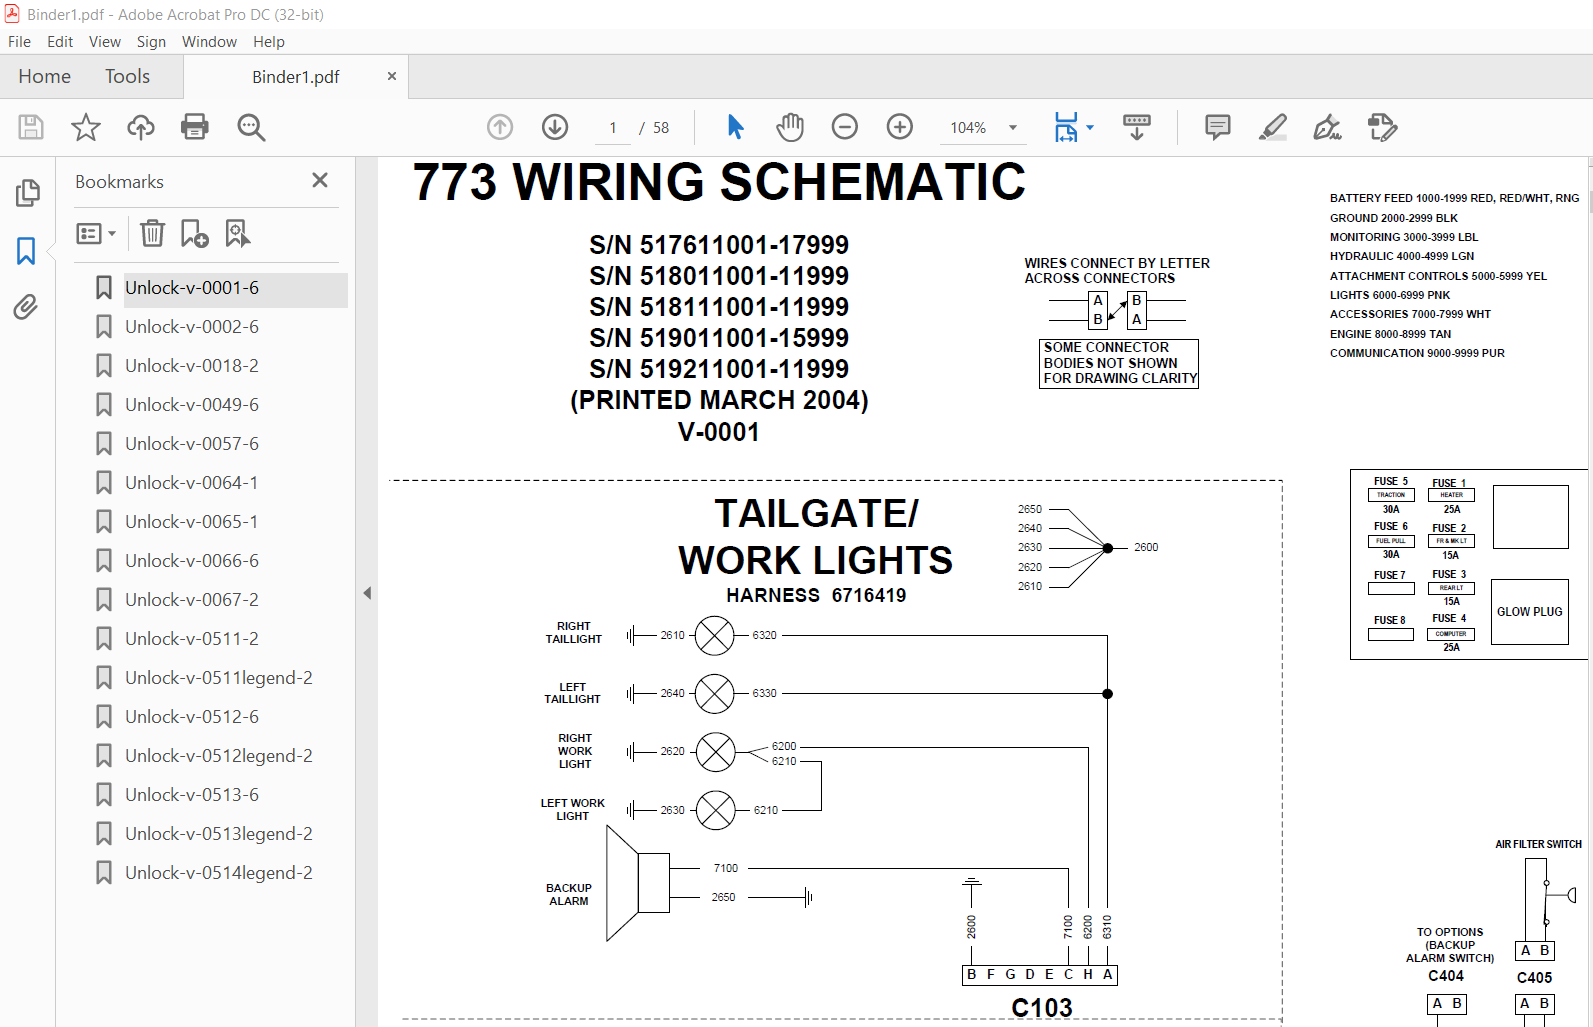This screenshot has width=1593, height=1027.
Task: Select bookmark Unlock-v-0512legend-2
Action: click(x=219, y=756)
